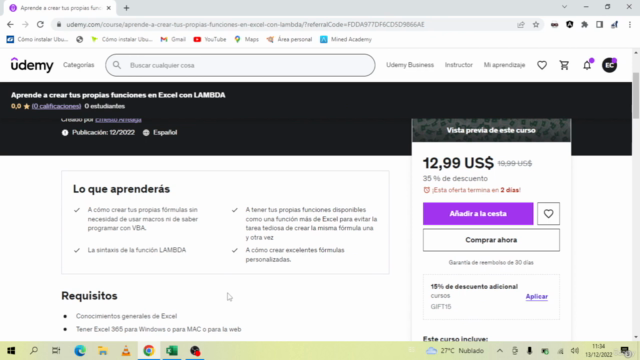Open the tab search chevron
The width and height of the screenshot is (640, 360).
tap(564, 7)
